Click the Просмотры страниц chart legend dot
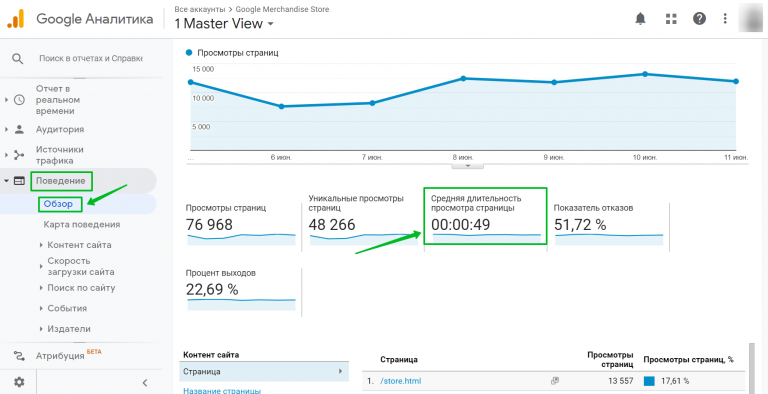768x394 pixels. [190, 52]
